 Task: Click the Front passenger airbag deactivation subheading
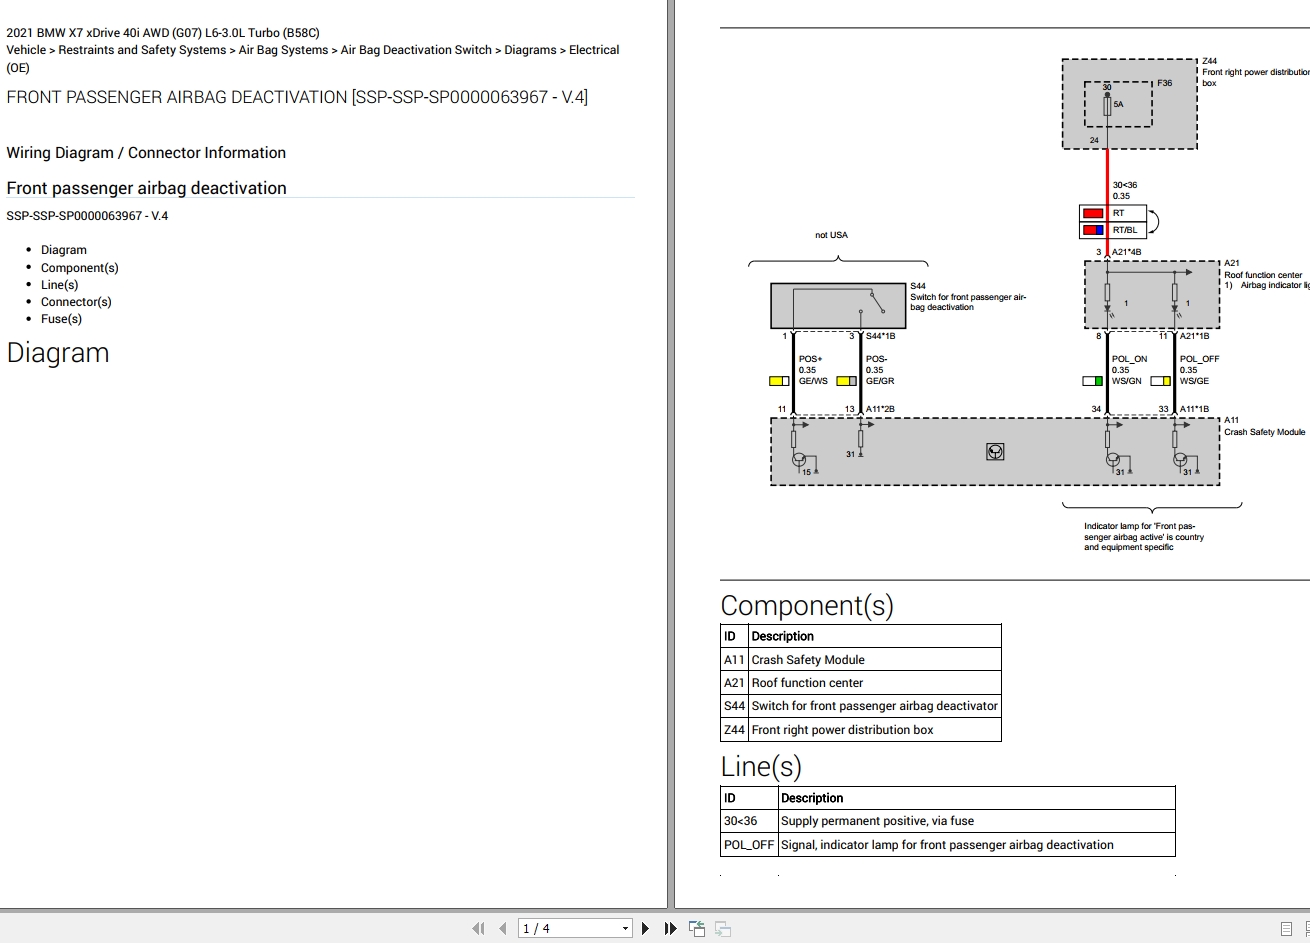coord(146,188)
